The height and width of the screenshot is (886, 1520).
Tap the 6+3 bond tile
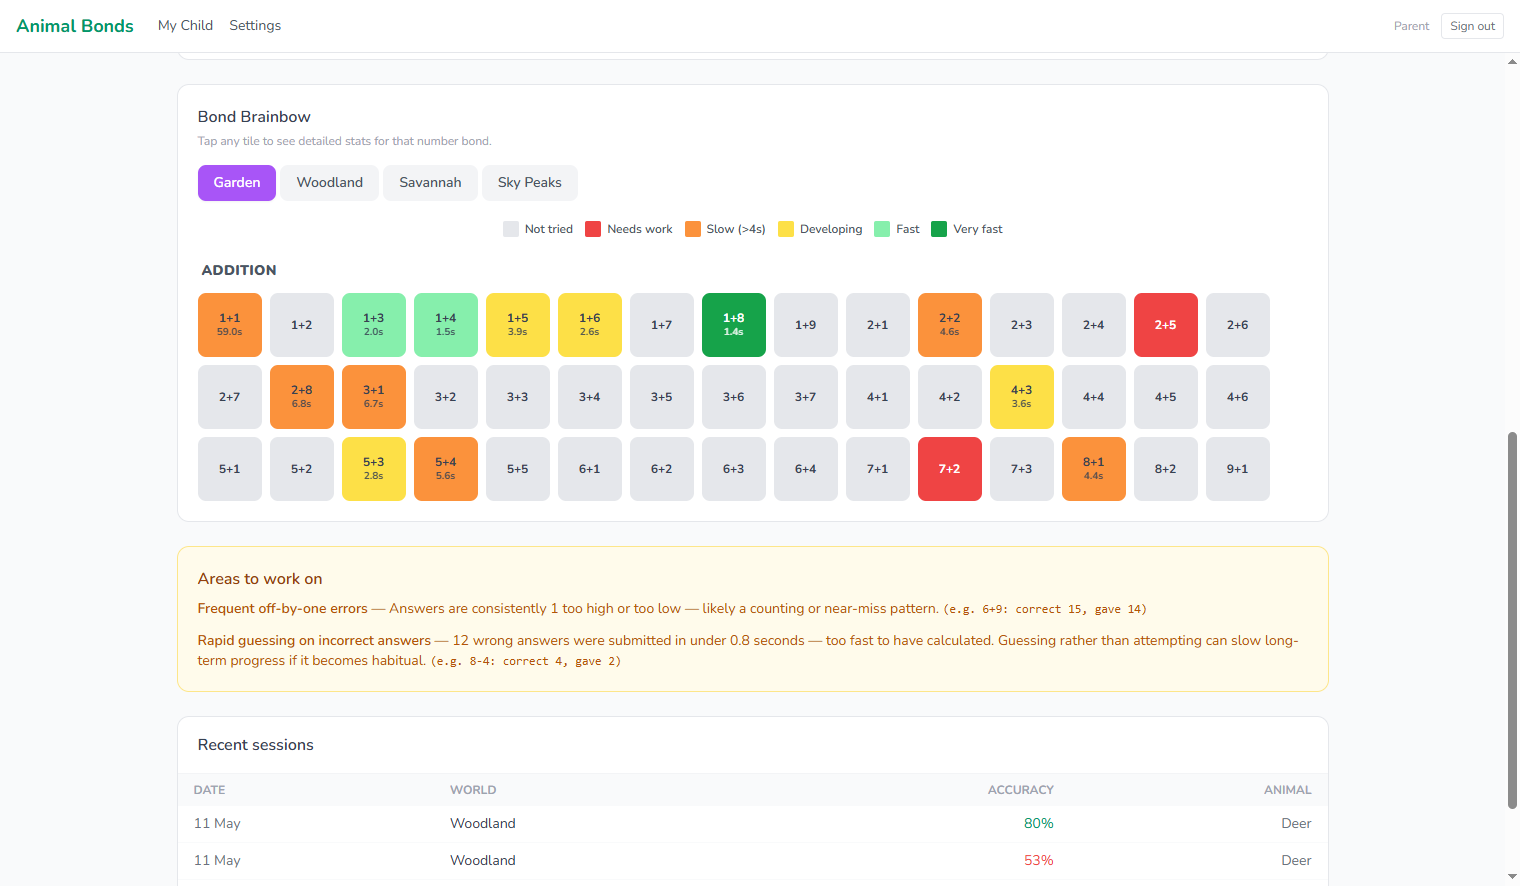[734, 469]
